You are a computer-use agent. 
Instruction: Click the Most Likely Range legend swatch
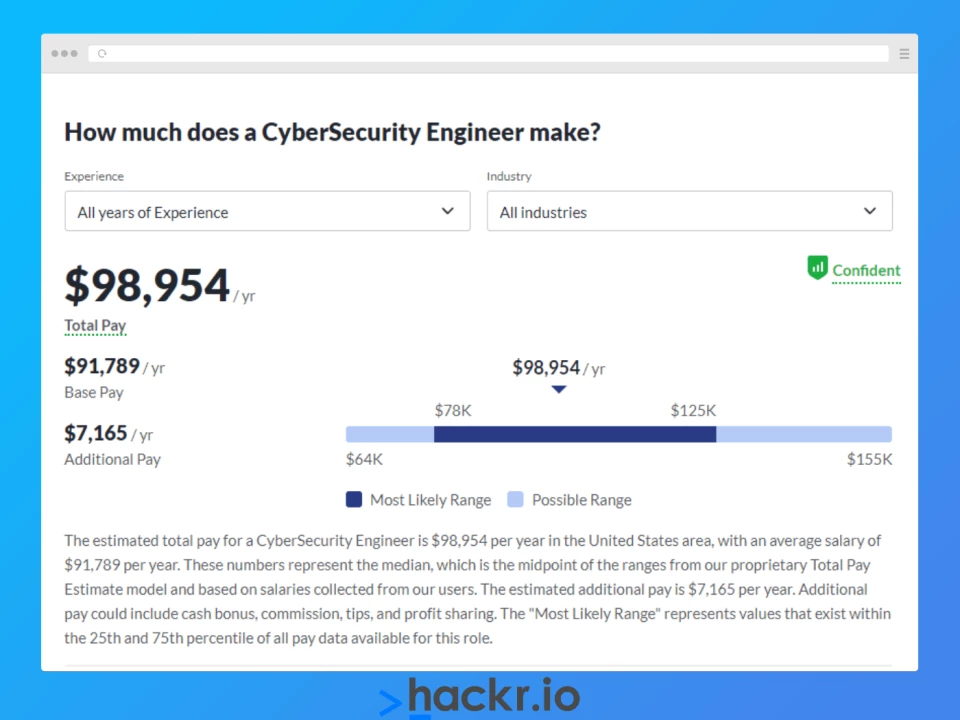(x=354, y=500)
